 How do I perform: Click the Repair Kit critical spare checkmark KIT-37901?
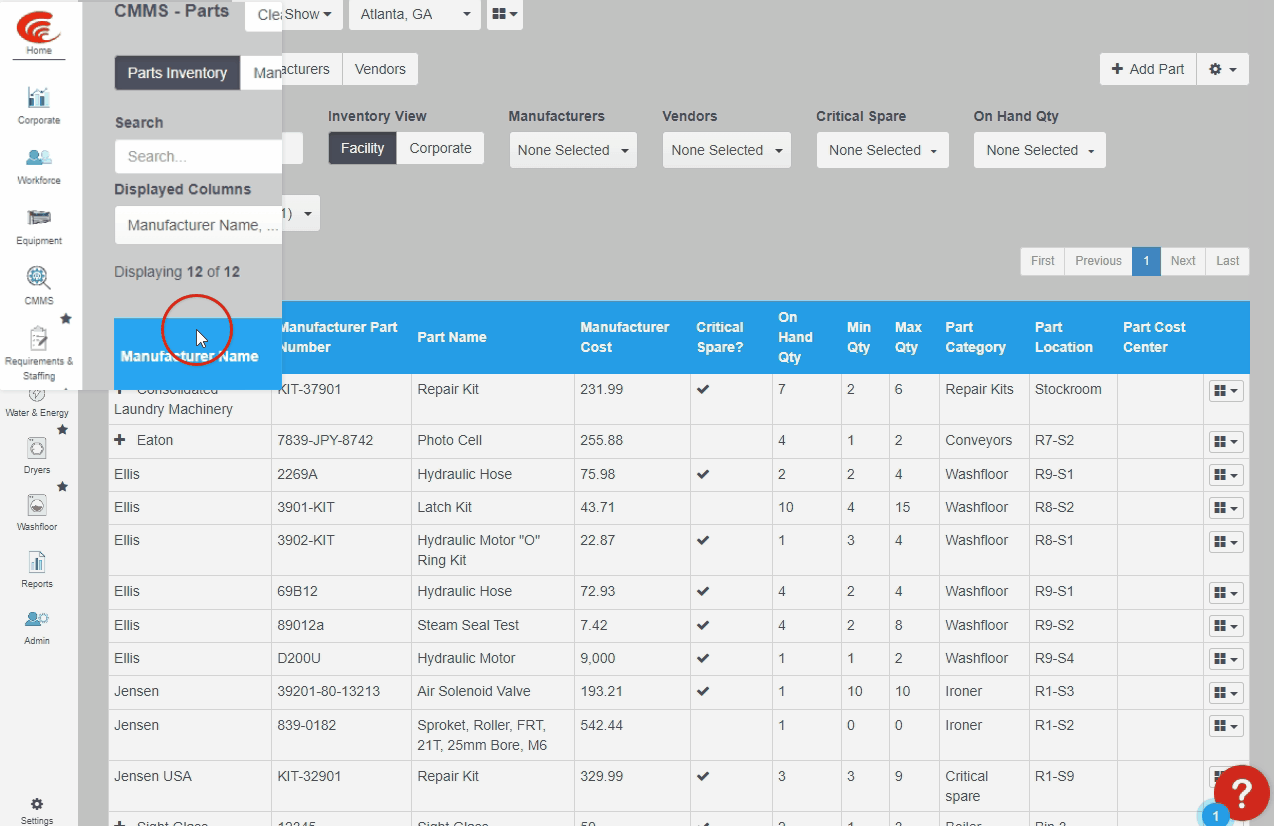[703, 389]
